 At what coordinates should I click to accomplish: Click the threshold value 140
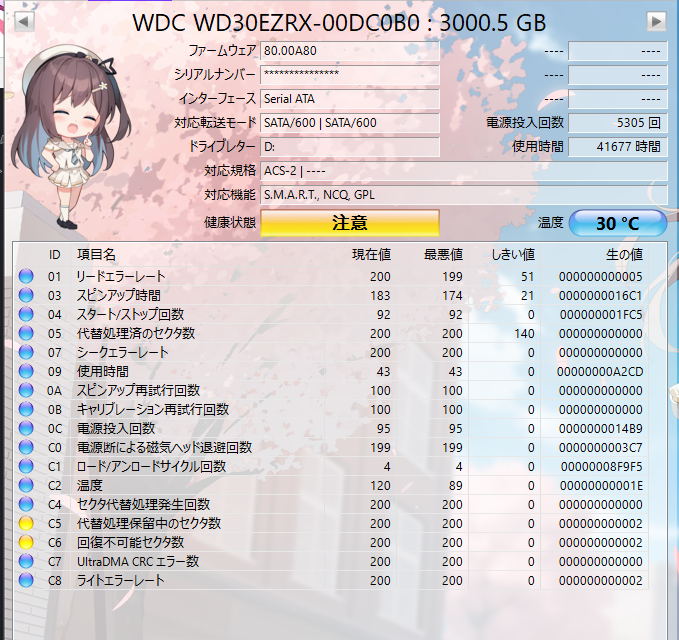coord(524,334)
